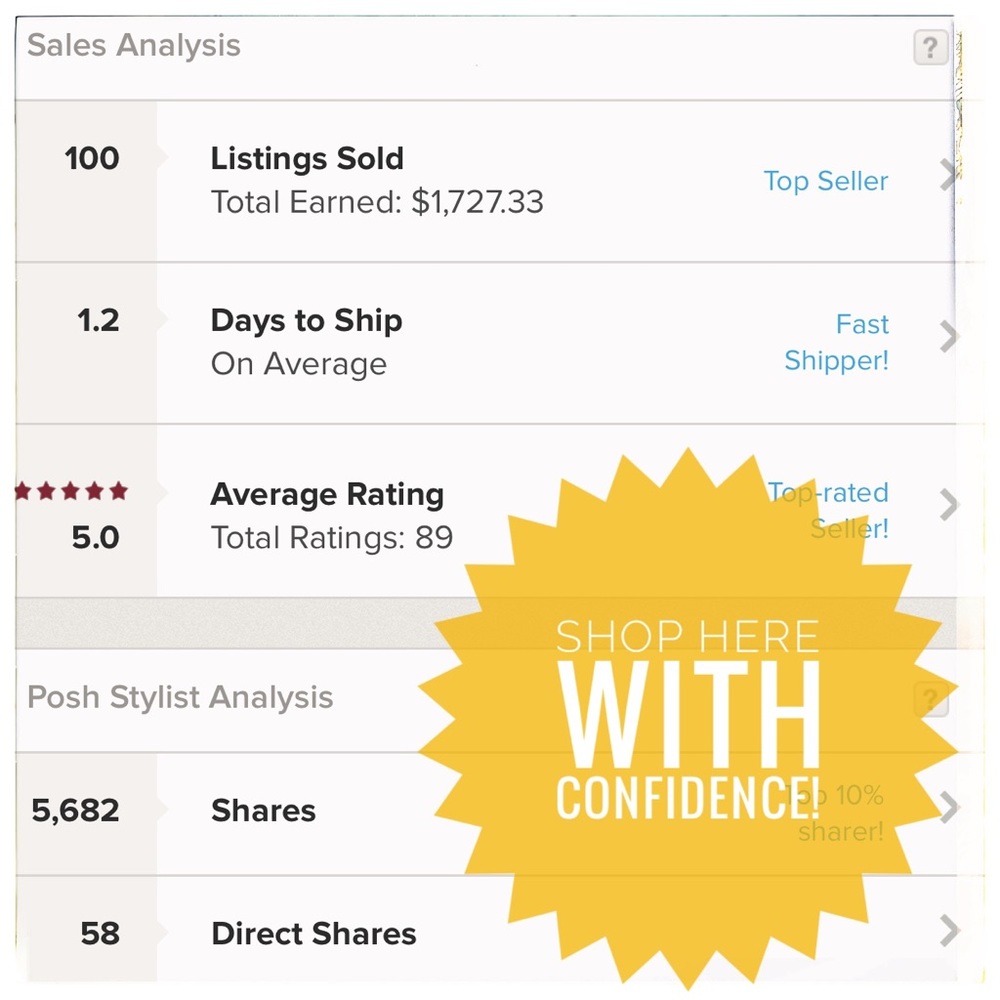Open the Sales Analysis section header

click(131, 45)
